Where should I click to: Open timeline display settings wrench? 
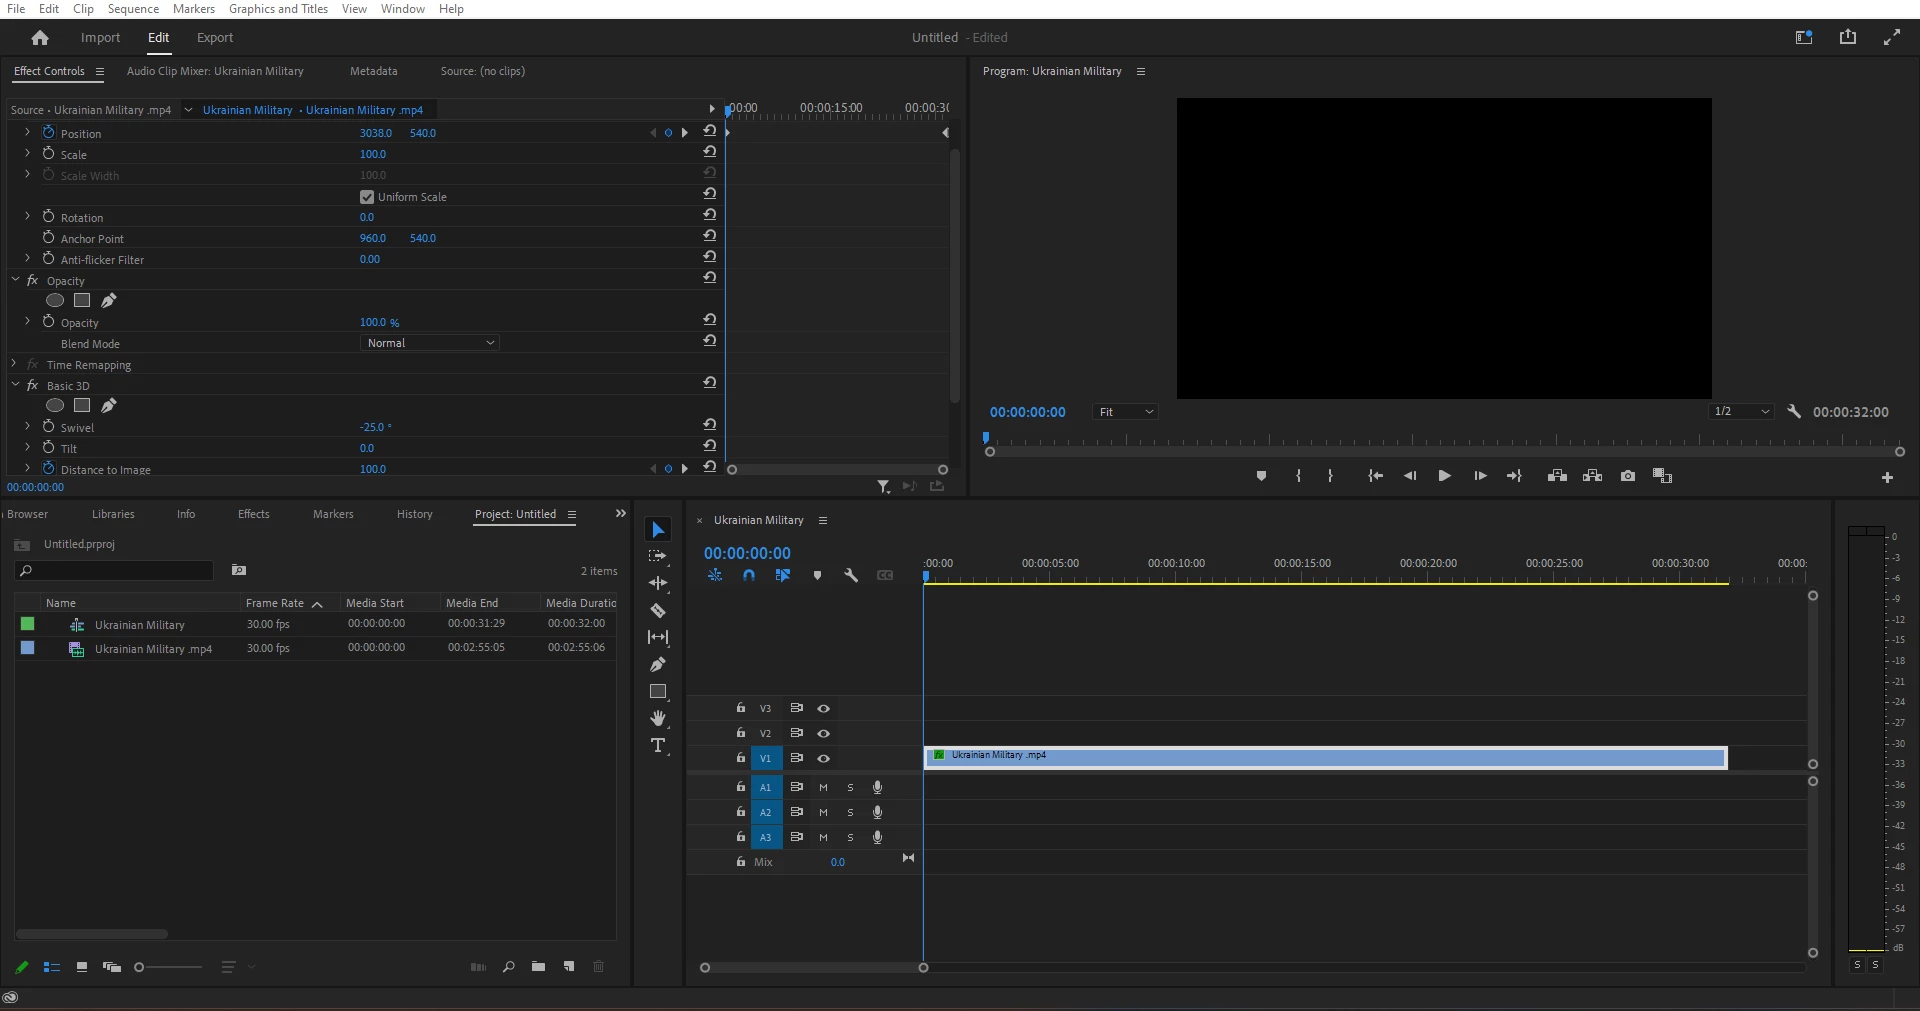(x=851, y=575)
